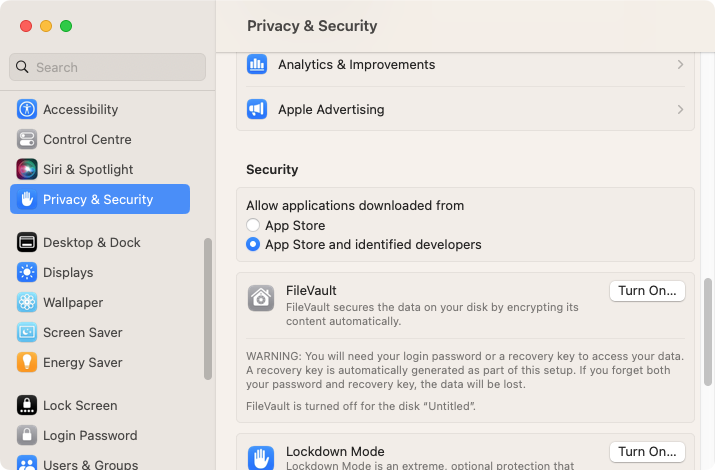Screen dimensions: 715x470
Task: Click "FileVault is turned off" status text
Action: point(361,406)
